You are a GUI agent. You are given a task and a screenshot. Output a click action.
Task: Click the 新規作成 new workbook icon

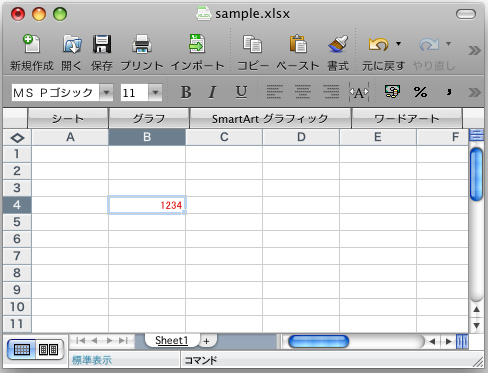[32, 44]
